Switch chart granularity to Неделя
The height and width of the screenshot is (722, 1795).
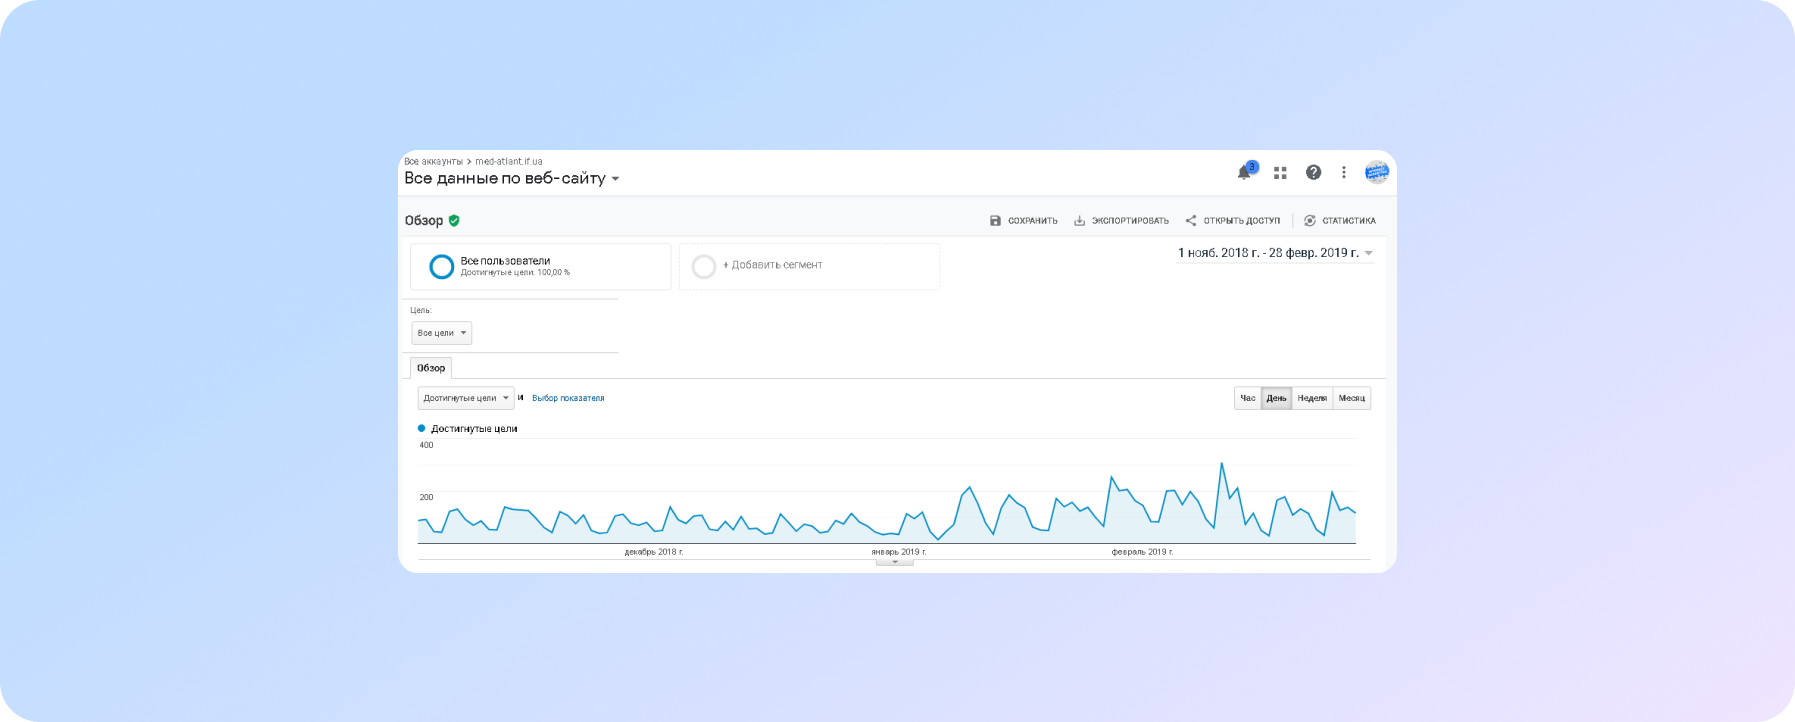(1312, 398)
